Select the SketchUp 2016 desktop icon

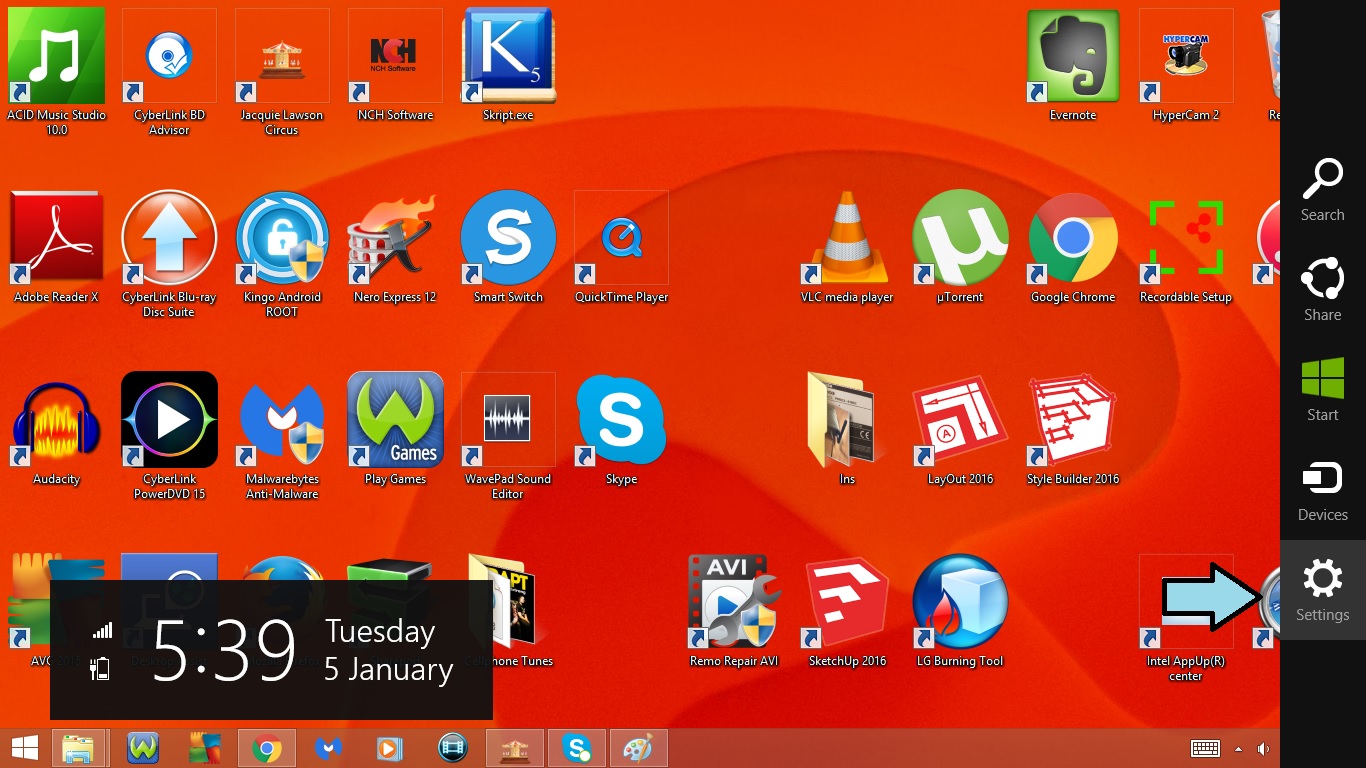(x=847, y=604)
